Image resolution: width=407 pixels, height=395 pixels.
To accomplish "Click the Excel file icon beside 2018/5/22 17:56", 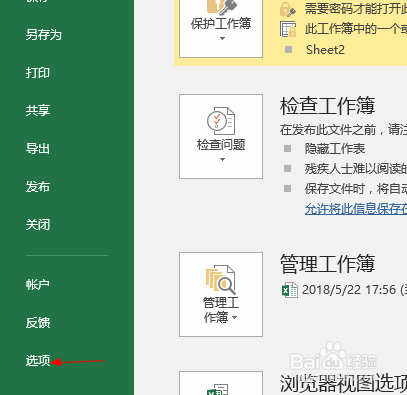I will pos(289,290).
